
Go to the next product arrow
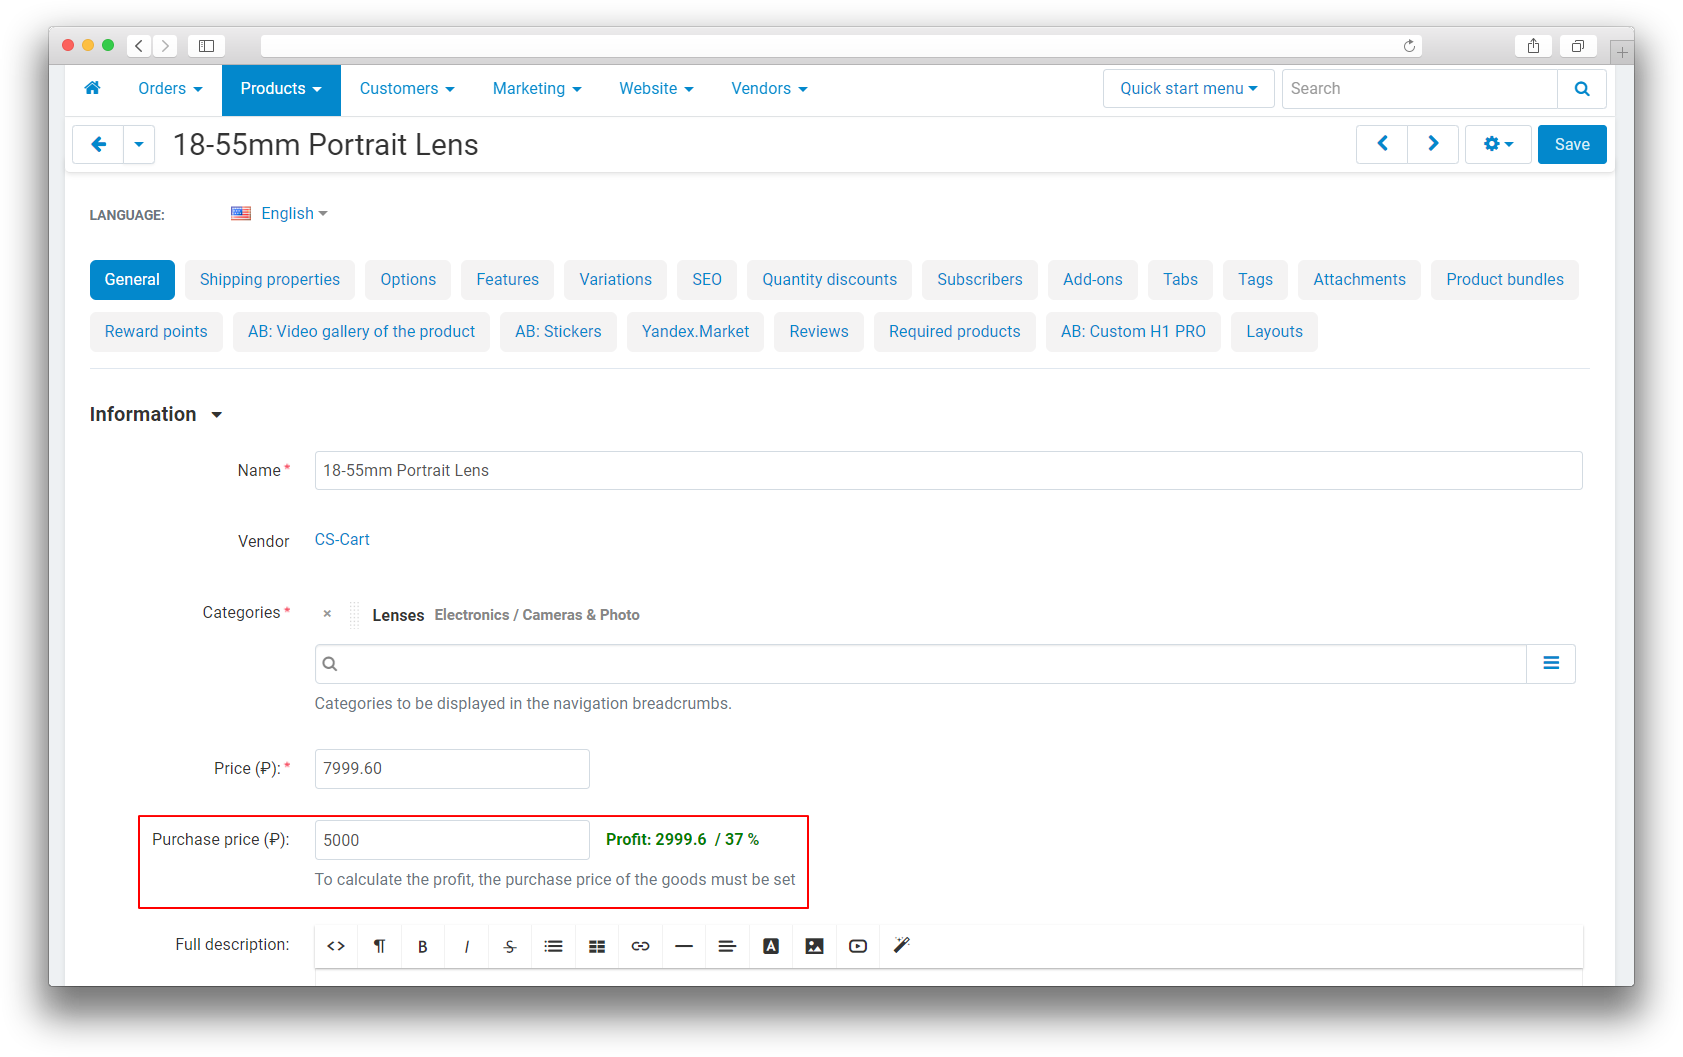point(1432,144)
